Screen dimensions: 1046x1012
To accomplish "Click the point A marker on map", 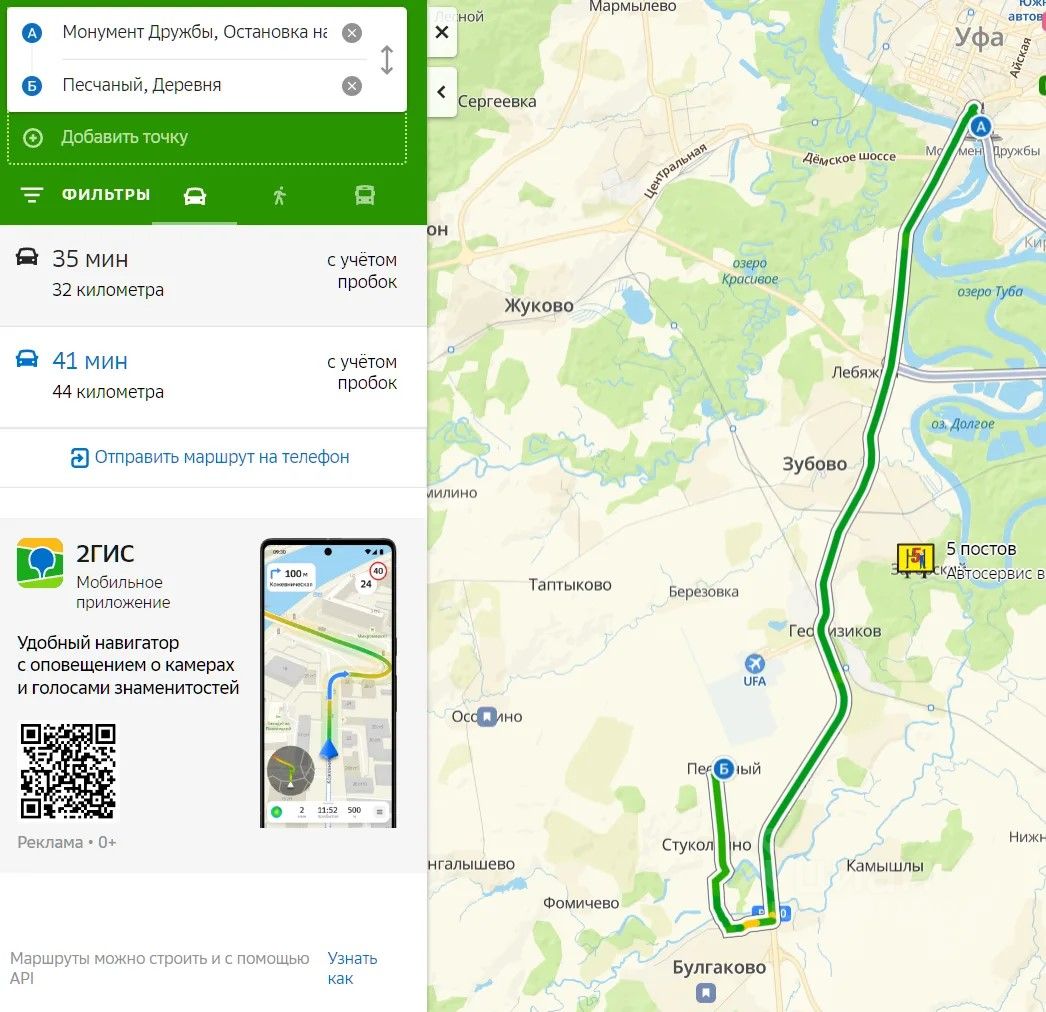I will [981, 127].
